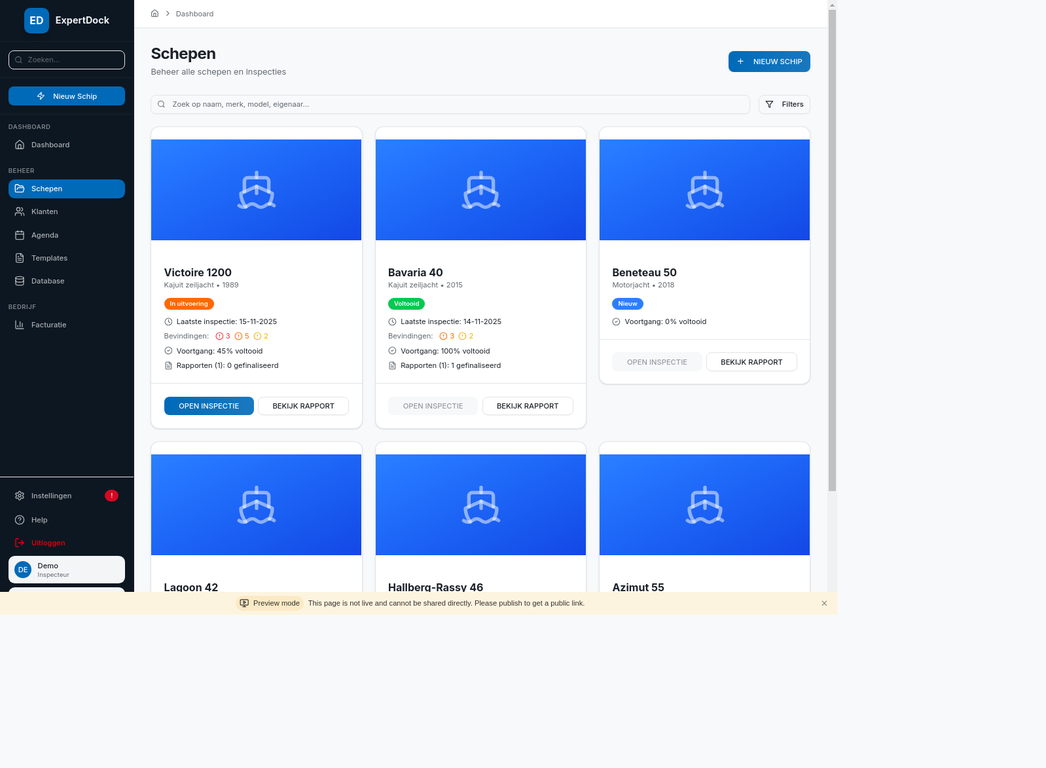Click the Templates document icon

click(x=20, y=257)
